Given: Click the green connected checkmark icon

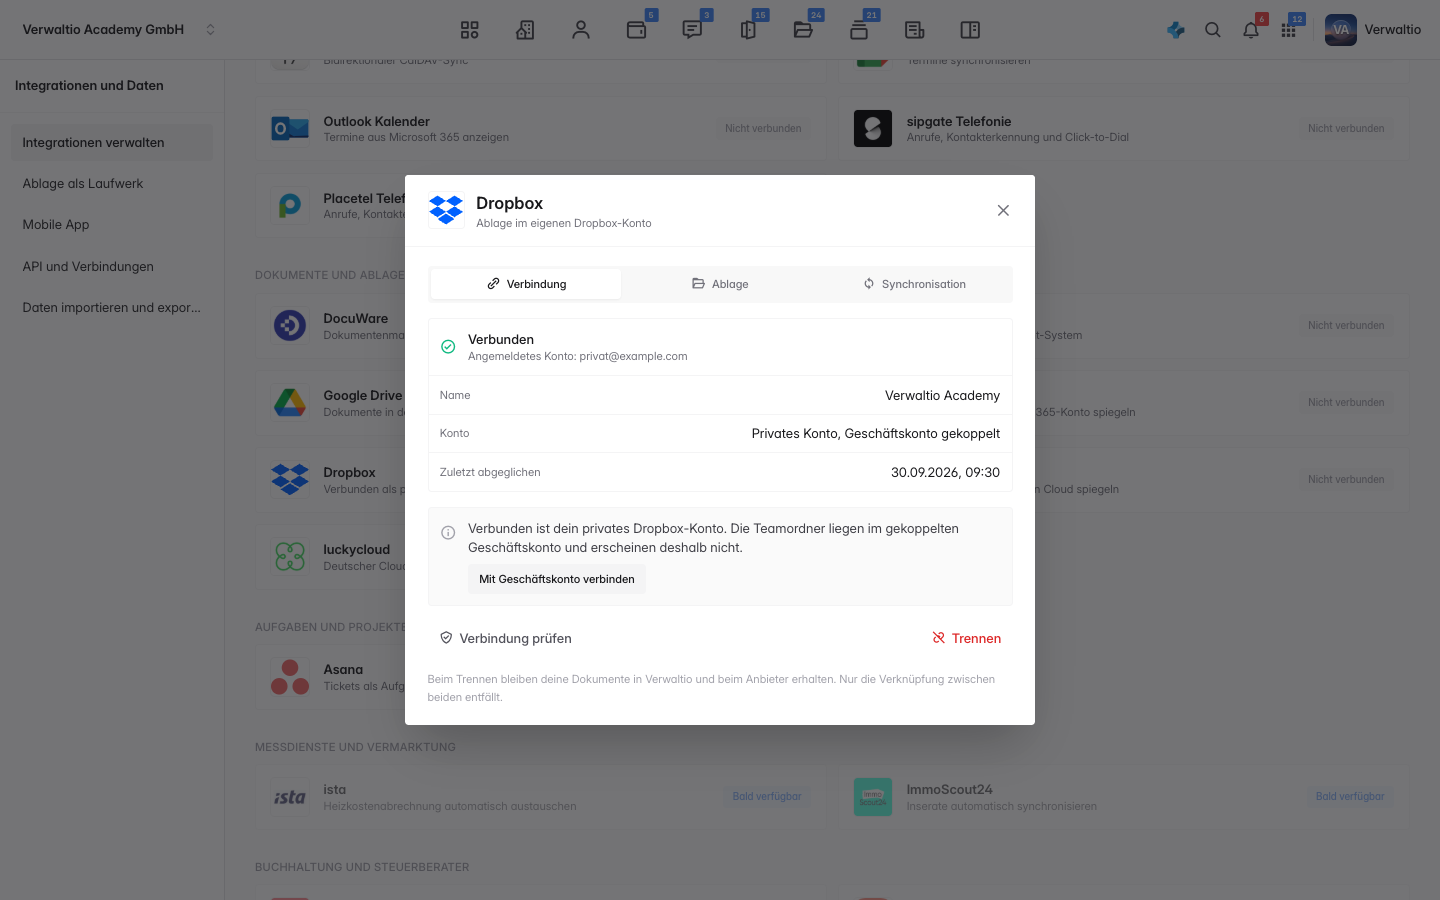Looking at the screenshot, I should [x=448, y=347].
